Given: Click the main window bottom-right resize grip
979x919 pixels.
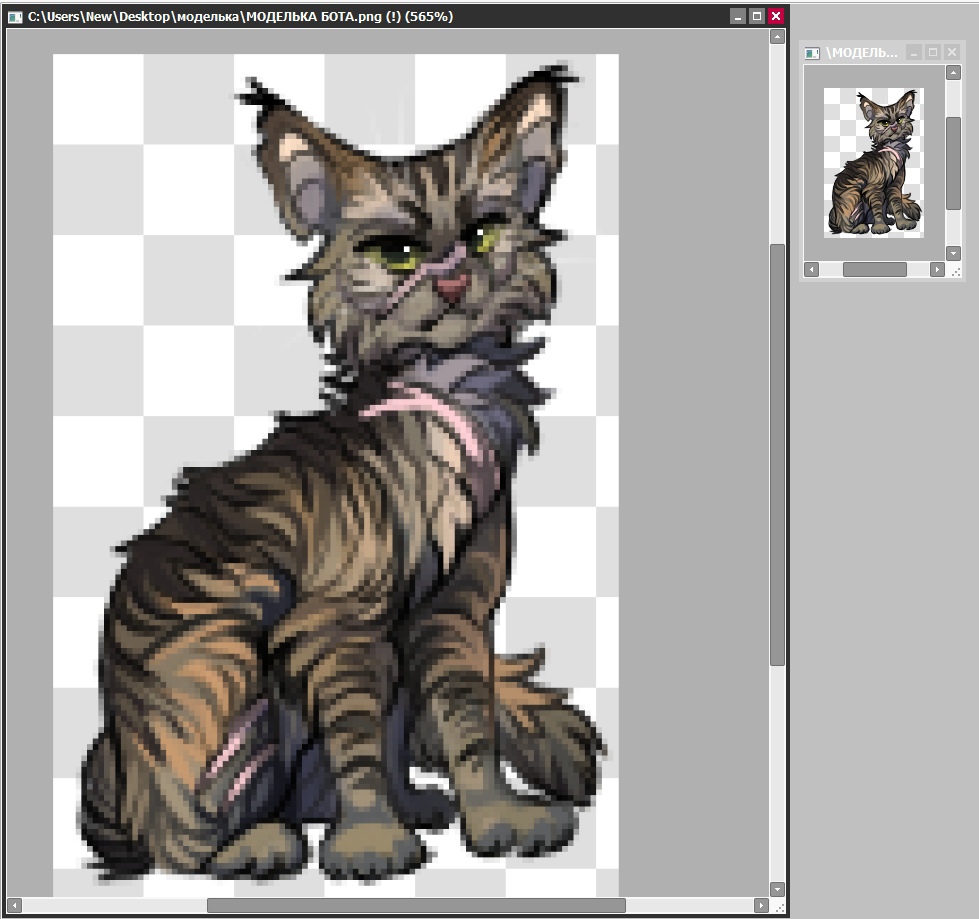Looking at the screenshot, I should (779, 907).
